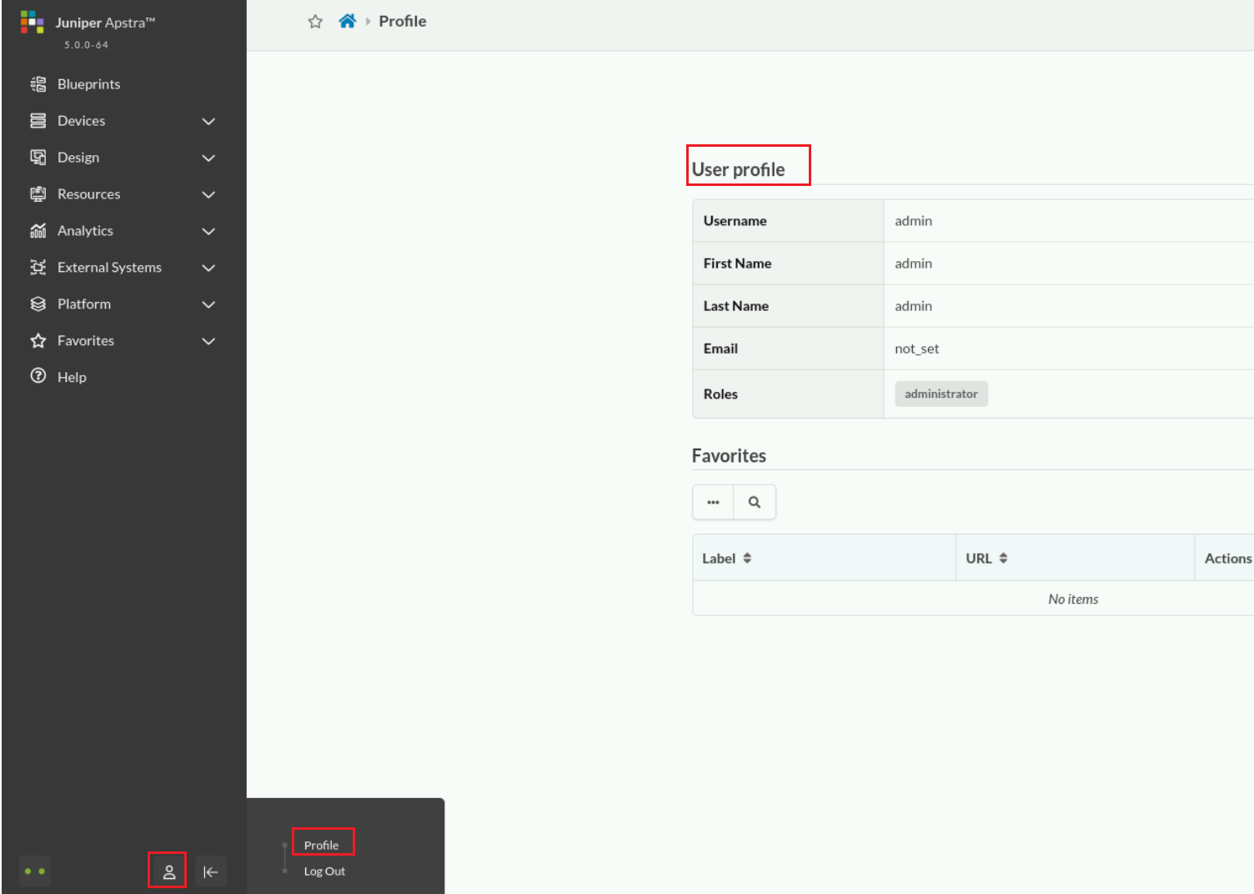Click the Favorites label in sidebar
The image size is (1254, 894).
point(86,341)
